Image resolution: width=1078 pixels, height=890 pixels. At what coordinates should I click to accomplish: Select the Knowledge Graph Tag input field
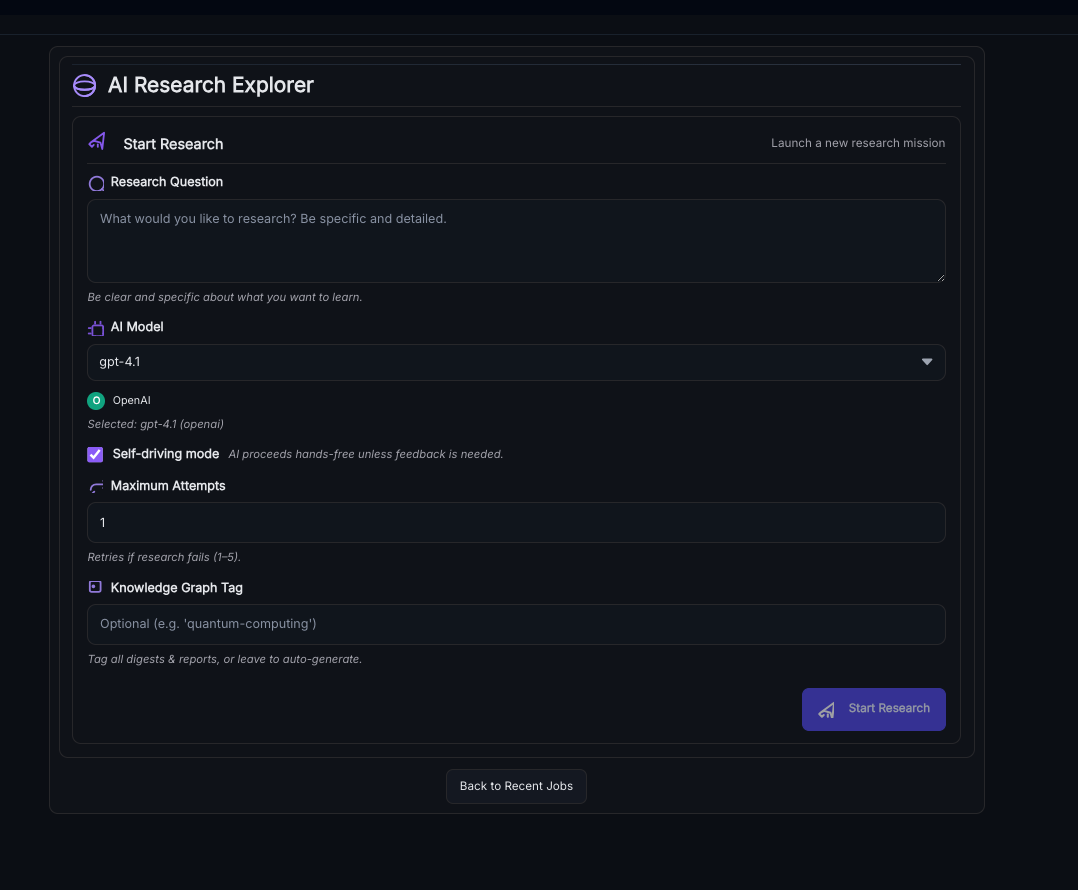516,624
